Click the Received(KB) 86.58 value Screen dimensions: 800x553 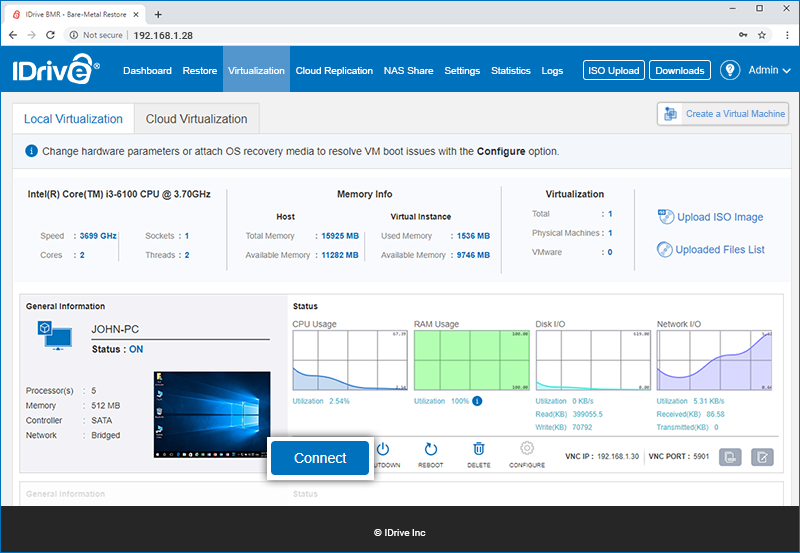[715, 414]
